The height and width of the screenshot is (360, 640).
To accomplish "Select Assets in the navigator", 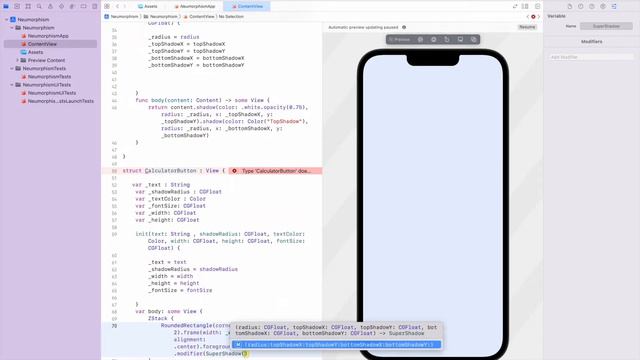I will tap(35, 52).
